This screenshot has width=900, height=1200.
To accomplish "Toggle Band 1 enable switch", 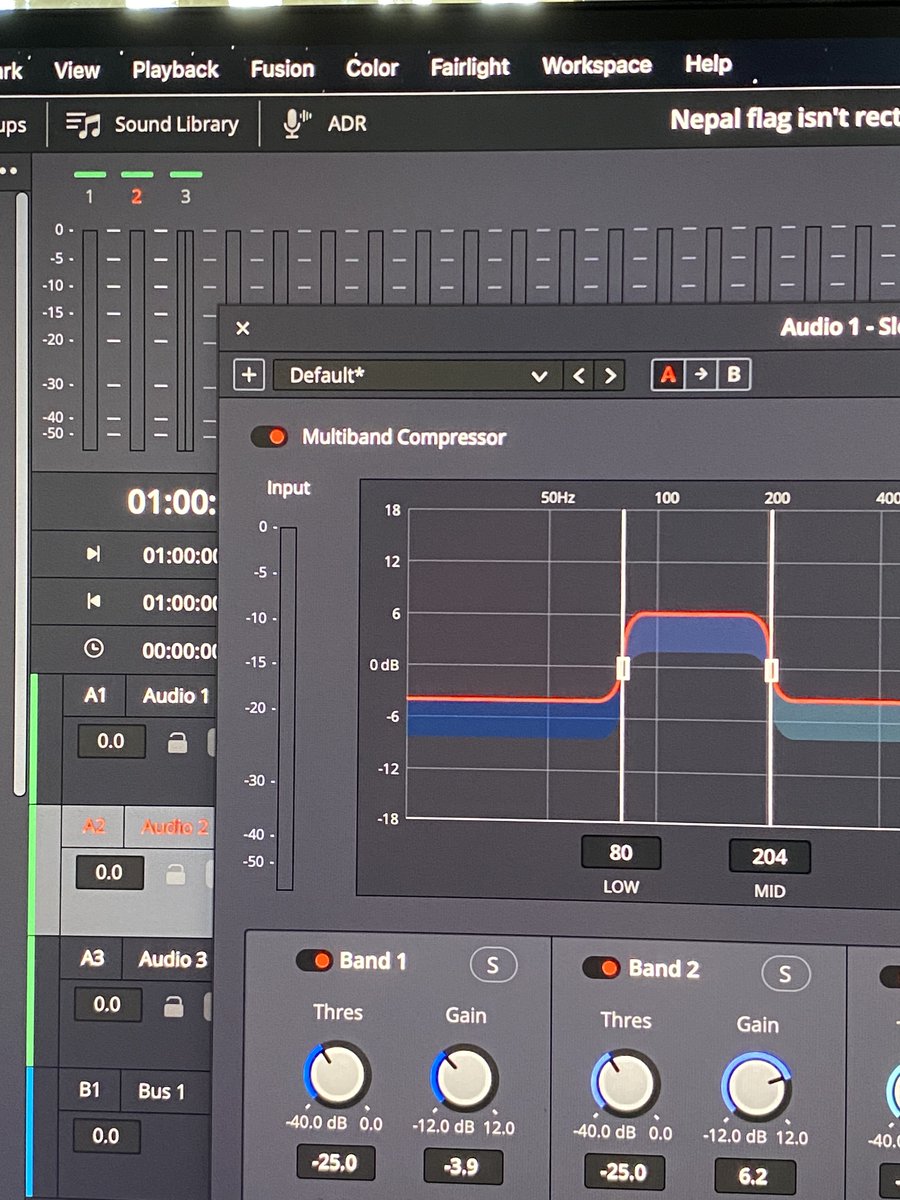I will (314, 961).
